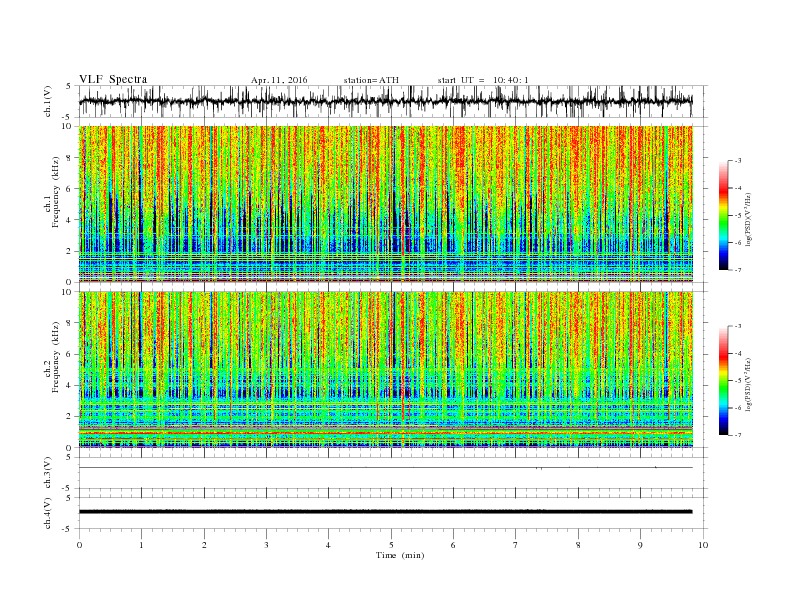Click the '9' tick on time axis

coord(640,545)
